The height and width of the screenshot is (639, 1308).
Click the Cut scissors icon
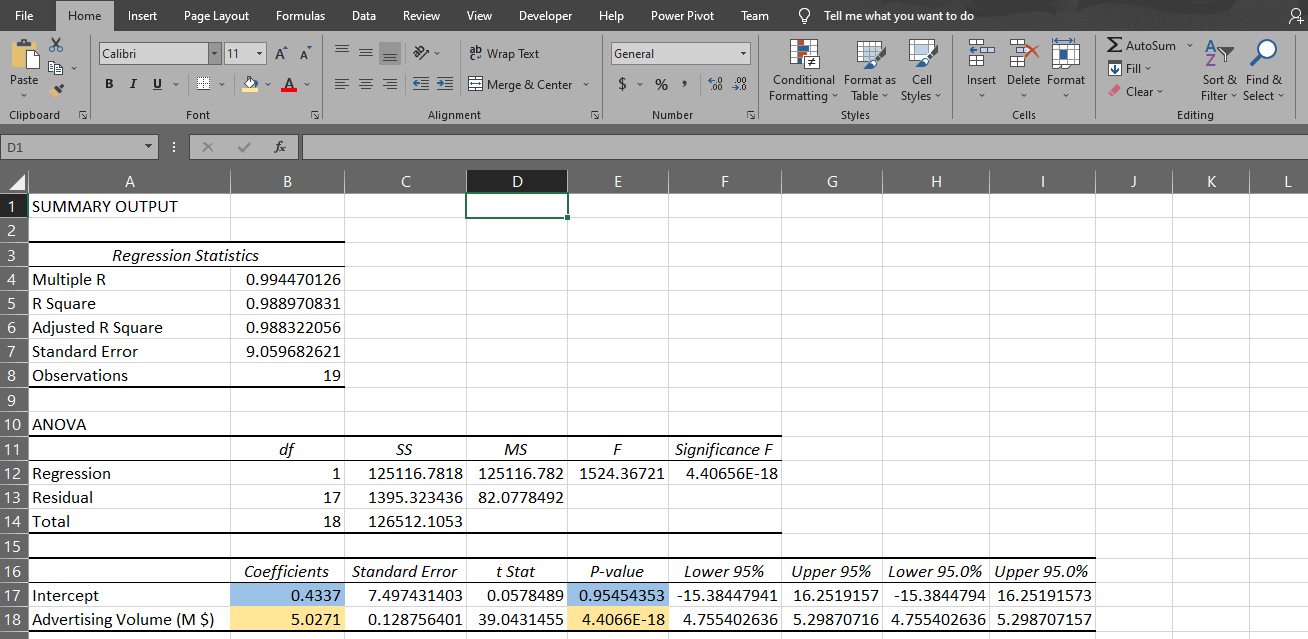click(56, 46)
